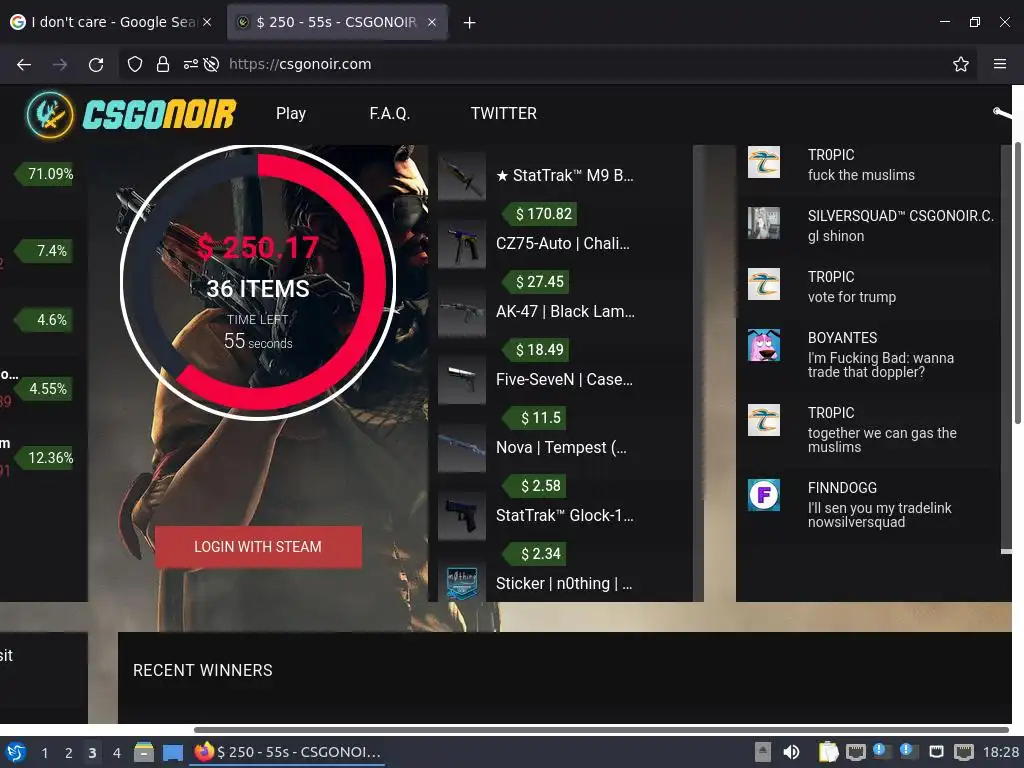
Task: Open the clipboard manager tray icon
Action: (x=827, y=752)
